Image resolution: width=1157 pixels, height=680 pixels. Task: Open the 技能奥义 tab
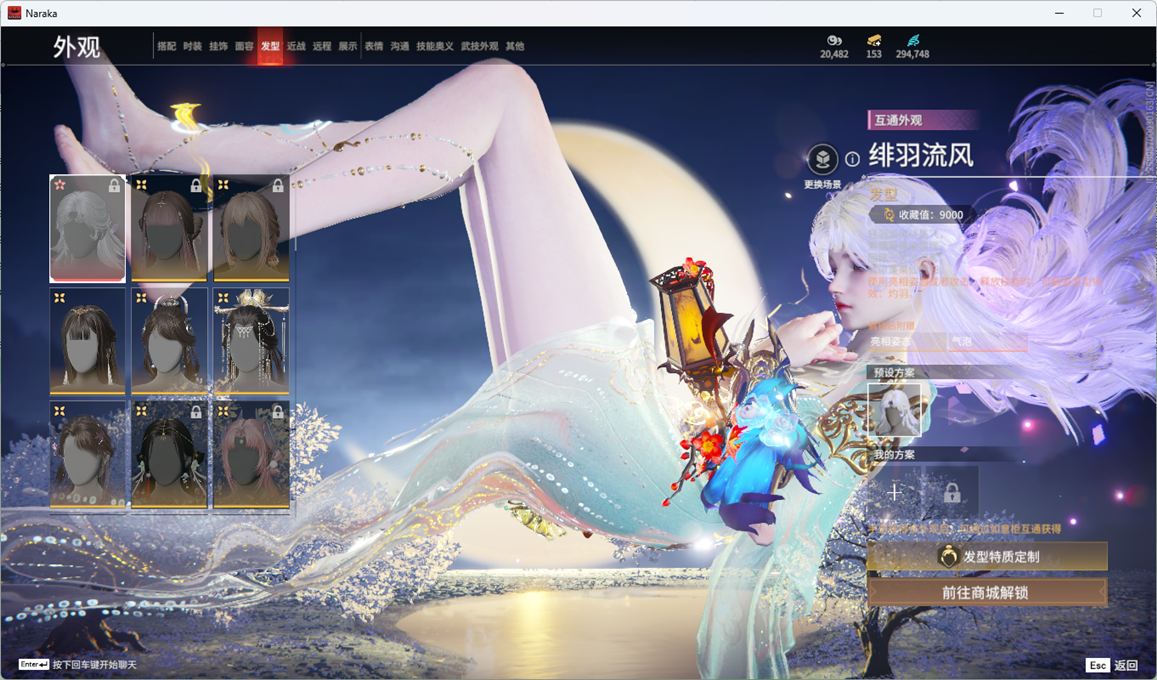[435, 46]
